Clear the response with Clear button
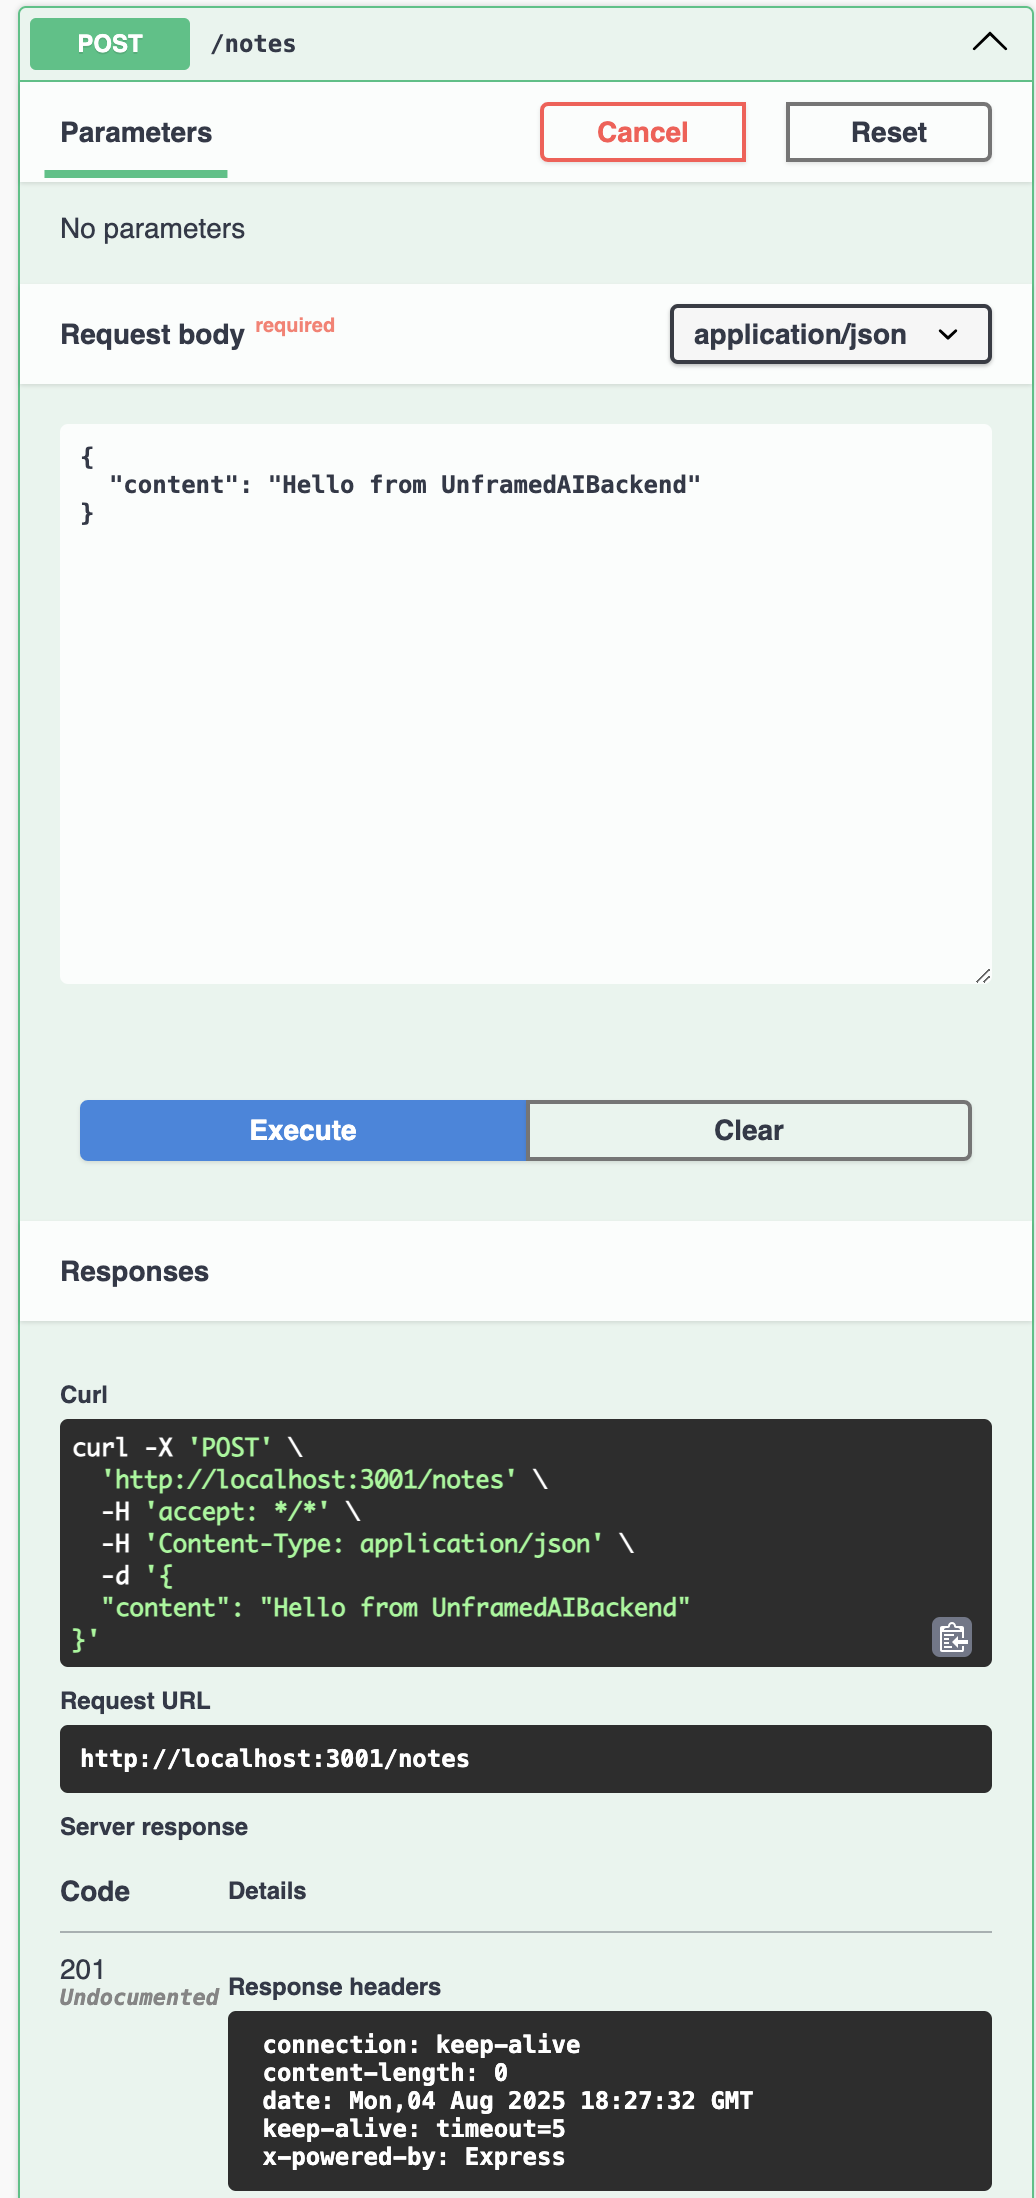Viewport: 1036px width, 2198px height. (748, 1130)
